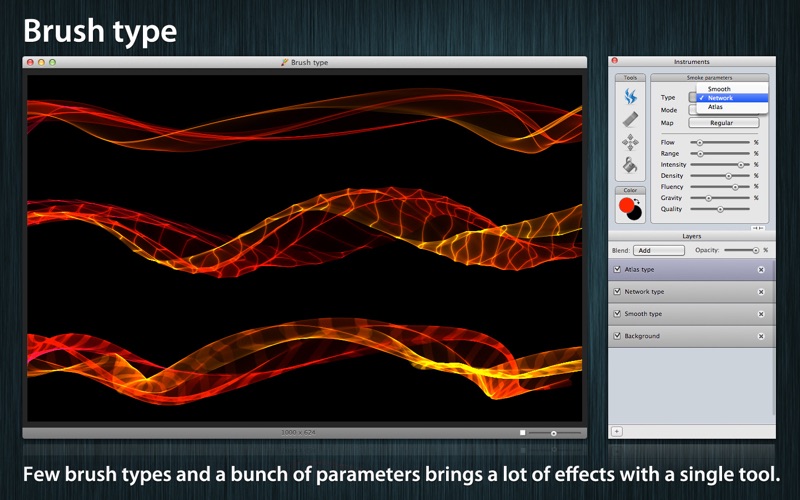
Task: Remove the Network type layer
Action: click(x=760, y=292)
